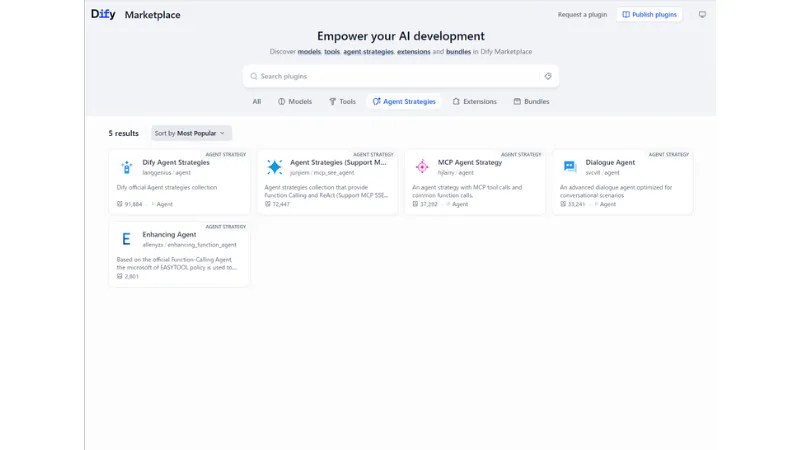The width and height of the screenshot is (800, 450).
Task: Open the Dialogue Agent card title
Action: 610,162
